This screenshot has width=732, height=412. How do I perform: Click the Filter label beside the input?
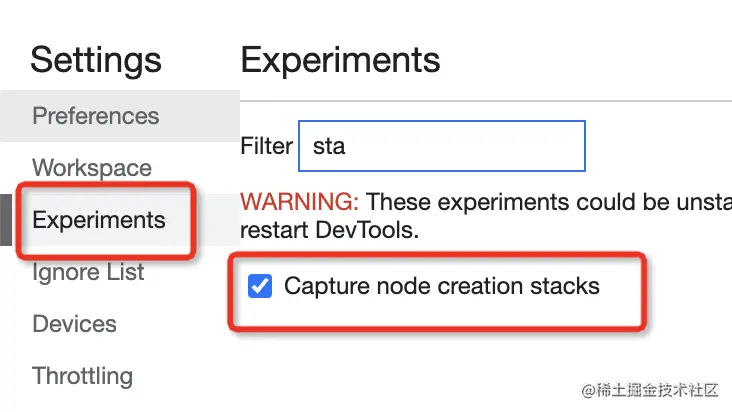click(x=266, y=146)
